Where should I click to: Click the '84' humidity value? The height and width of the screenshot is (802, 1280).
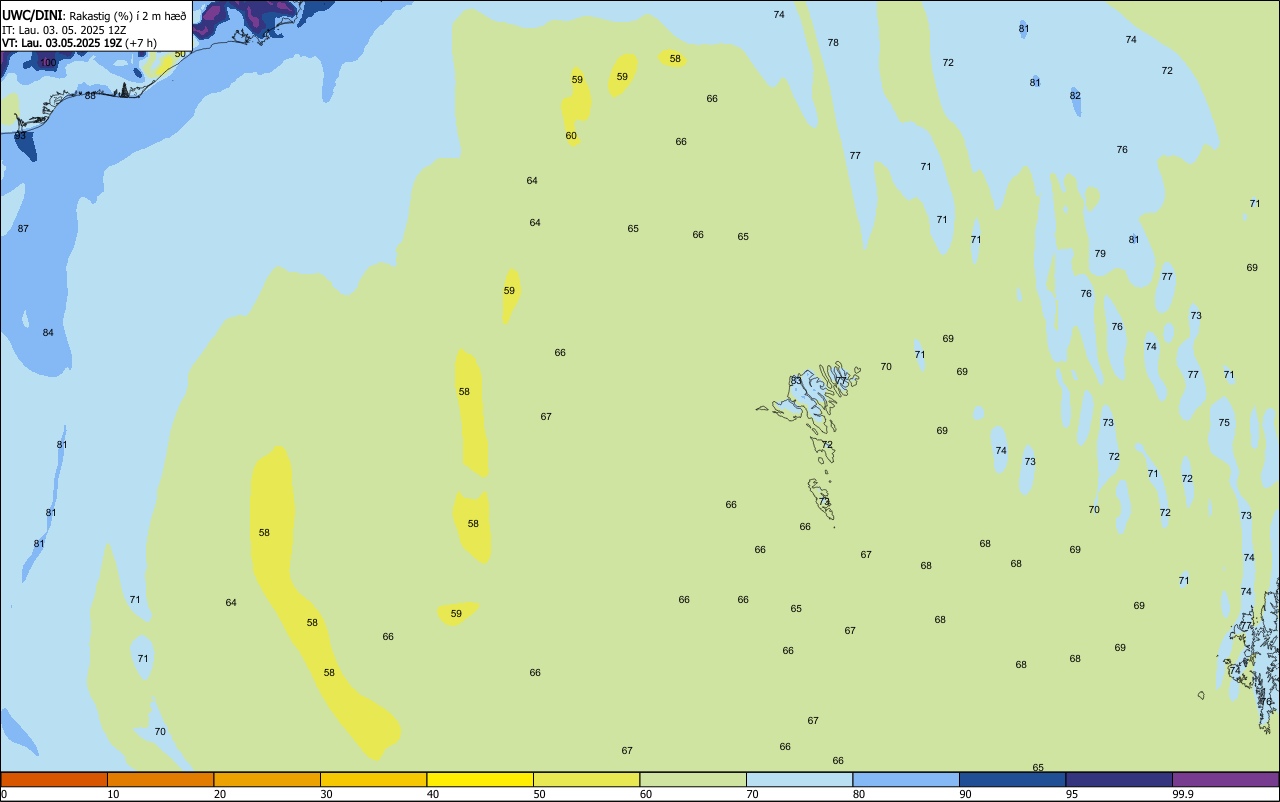click(x=48, y=333)
